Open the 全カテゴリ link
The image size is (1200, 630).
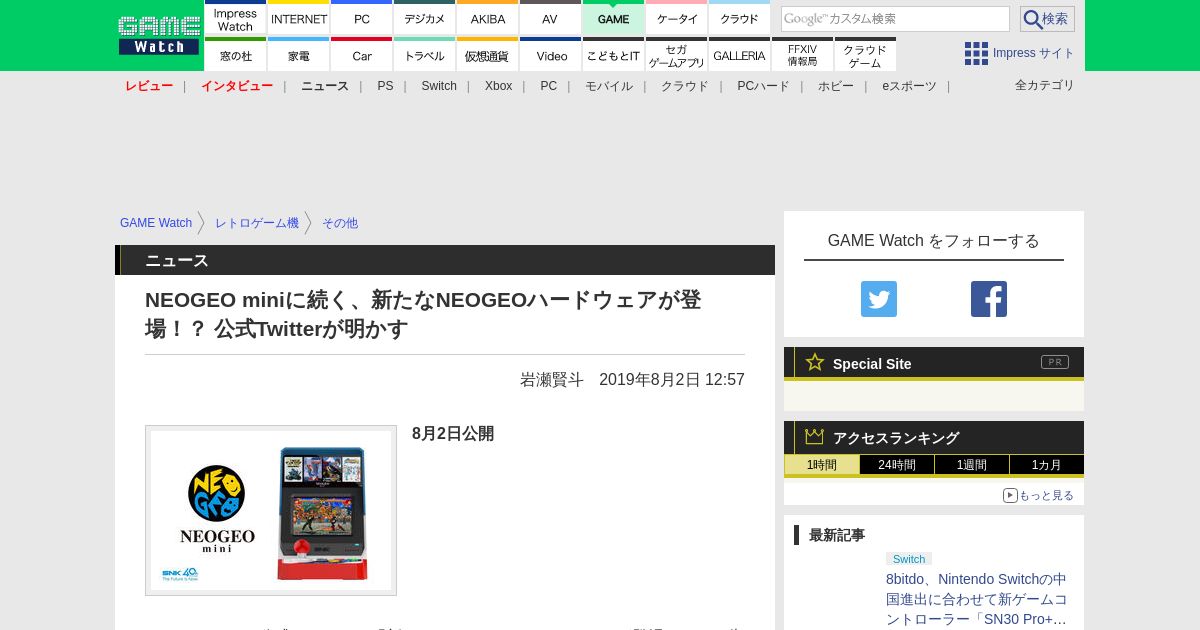click(x=1045, y=85)
